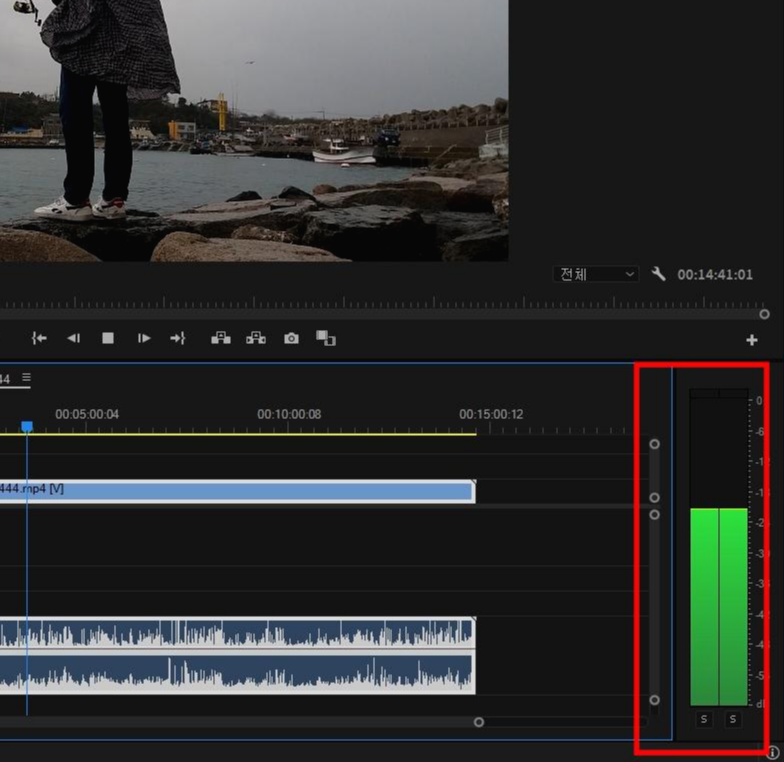Open the Comparison View icon

326,338
